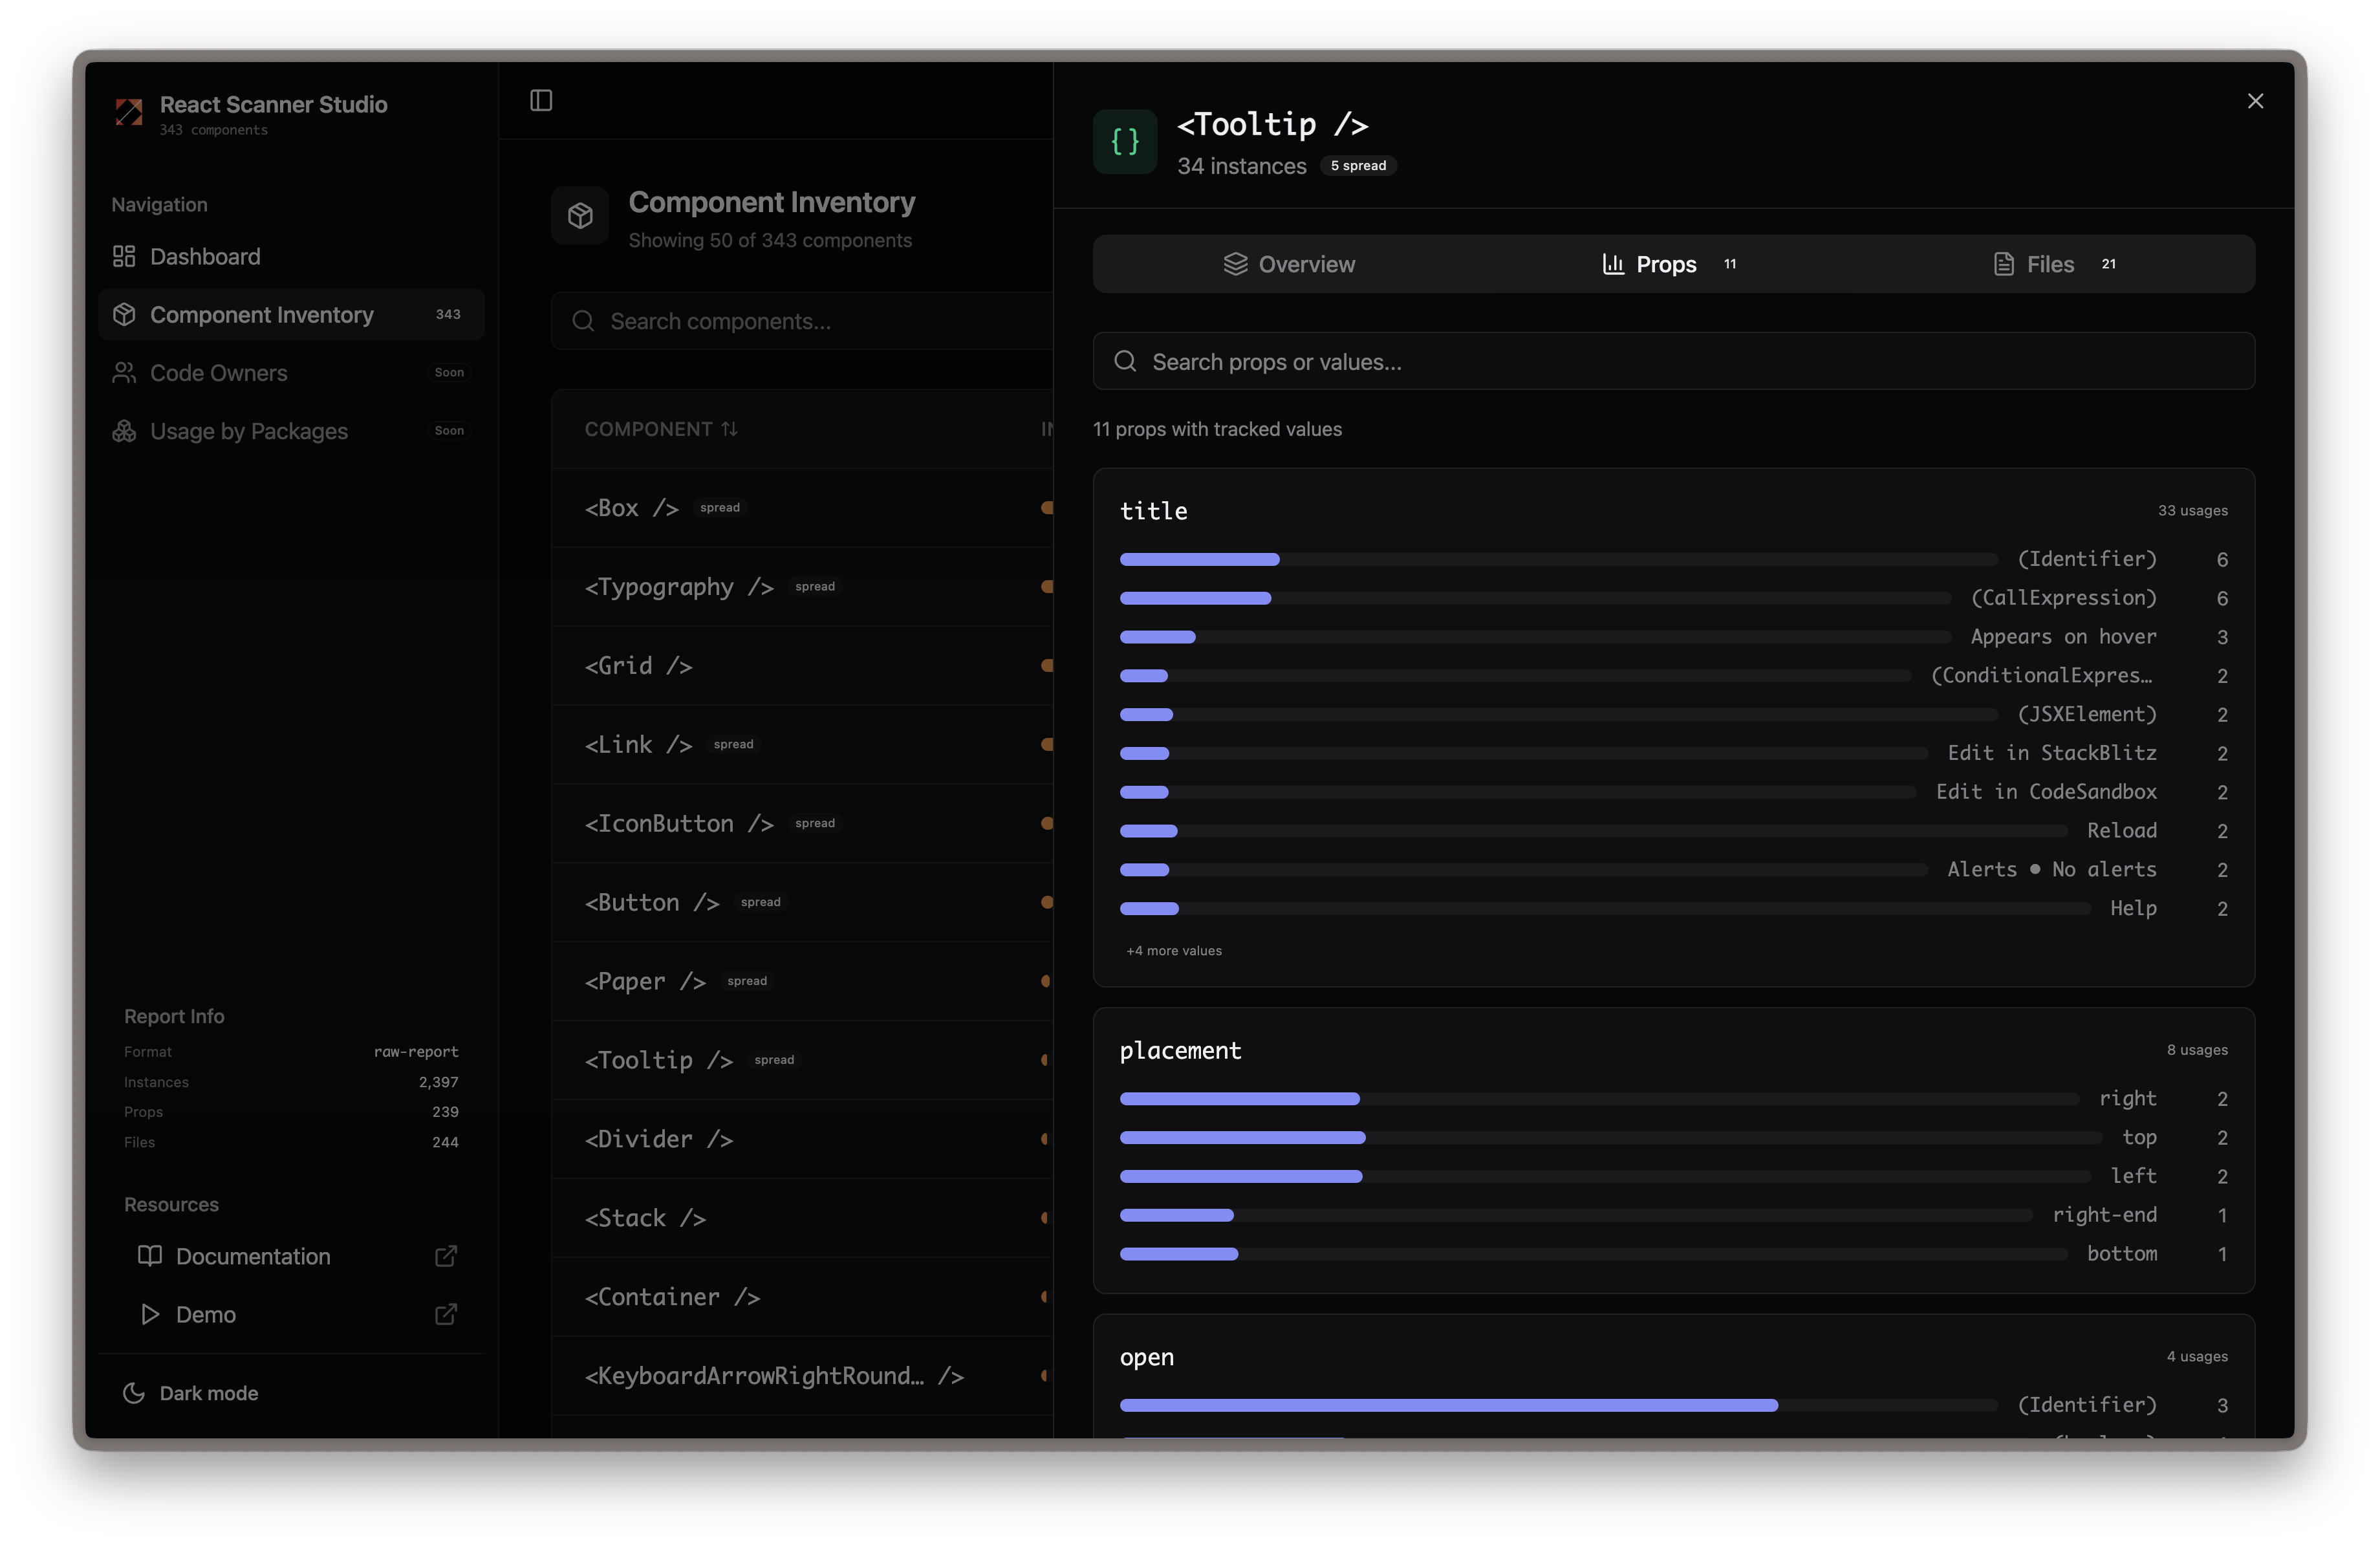Click the package icon beside Component Inventory heading

click(581, 215)
